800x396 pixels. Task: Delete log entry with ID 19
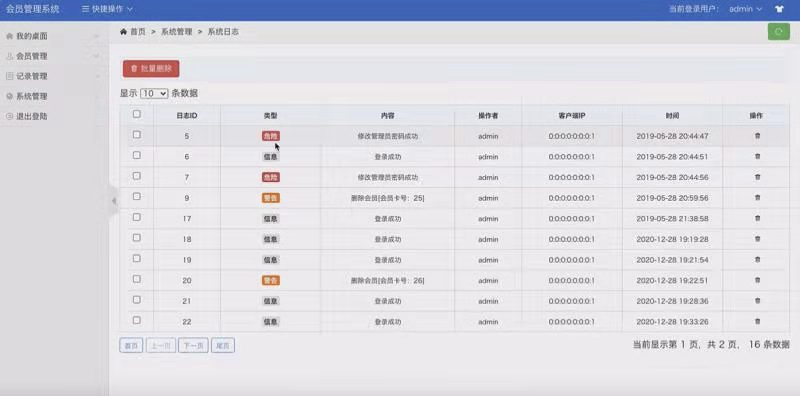[x=757, y=260]
